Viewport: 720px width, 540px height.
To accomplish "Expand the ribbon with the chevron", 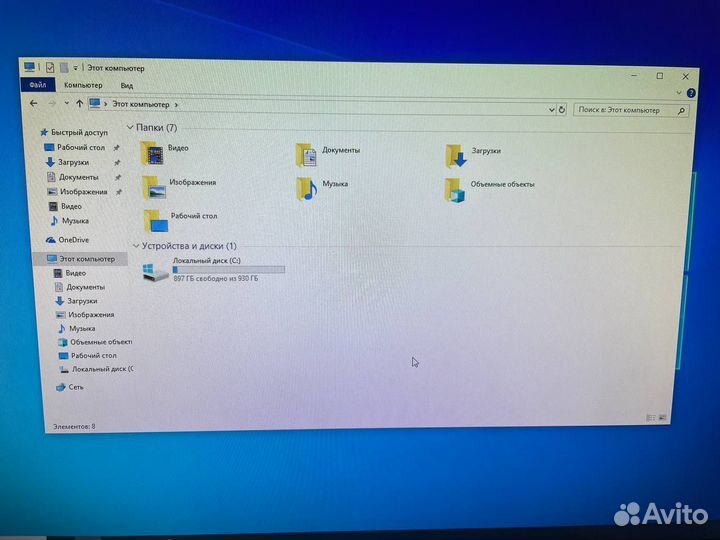I will pos(679,93).
